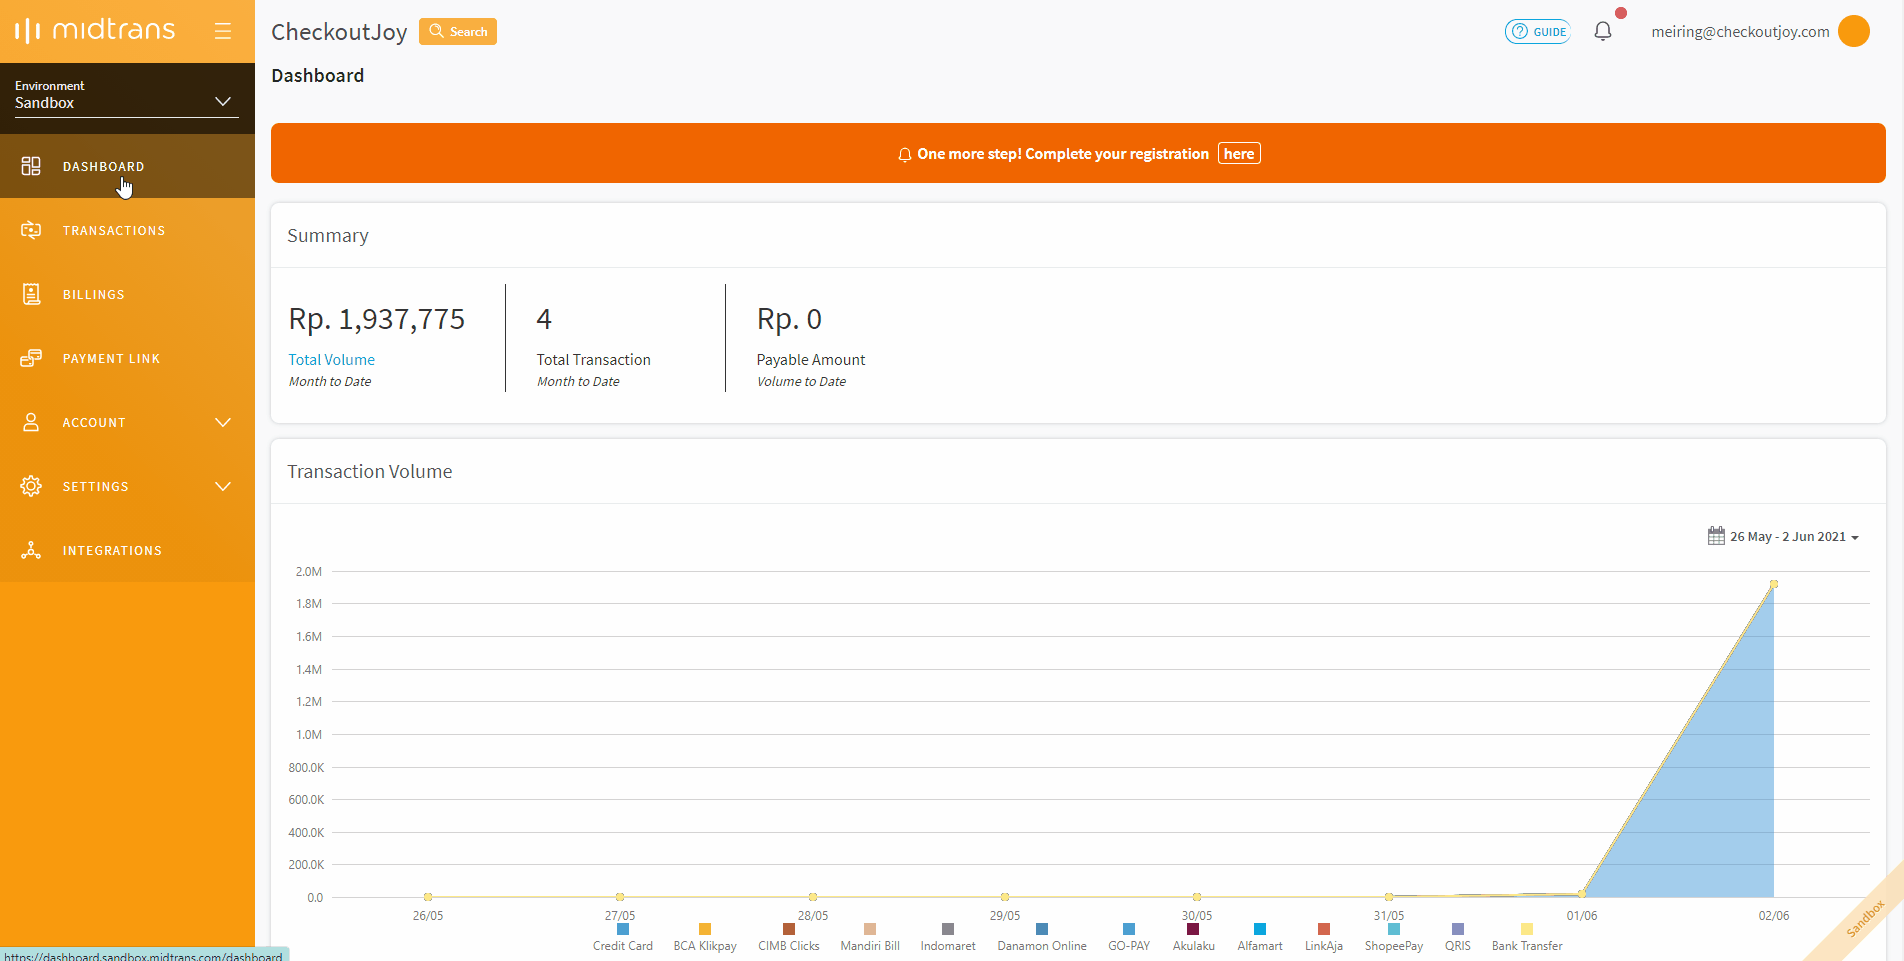The image size is (1904, 961).
Task: Click the Rp. 0 payable value
Action: click(789, 319)
